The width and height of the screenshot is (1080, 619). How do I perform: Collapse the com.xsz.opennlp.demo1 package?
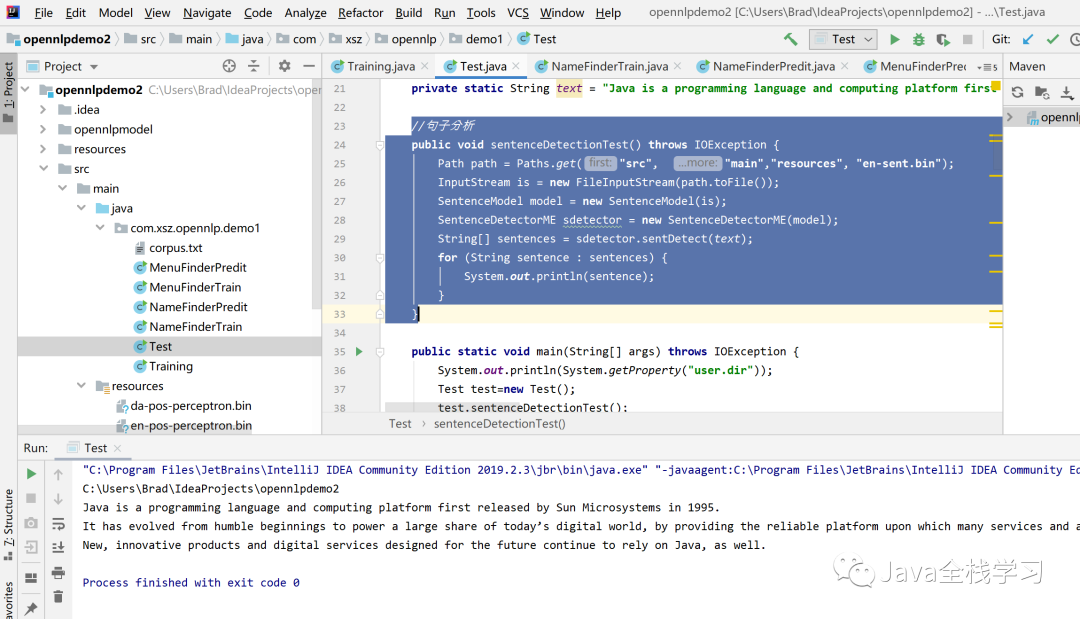pos(101,228)
